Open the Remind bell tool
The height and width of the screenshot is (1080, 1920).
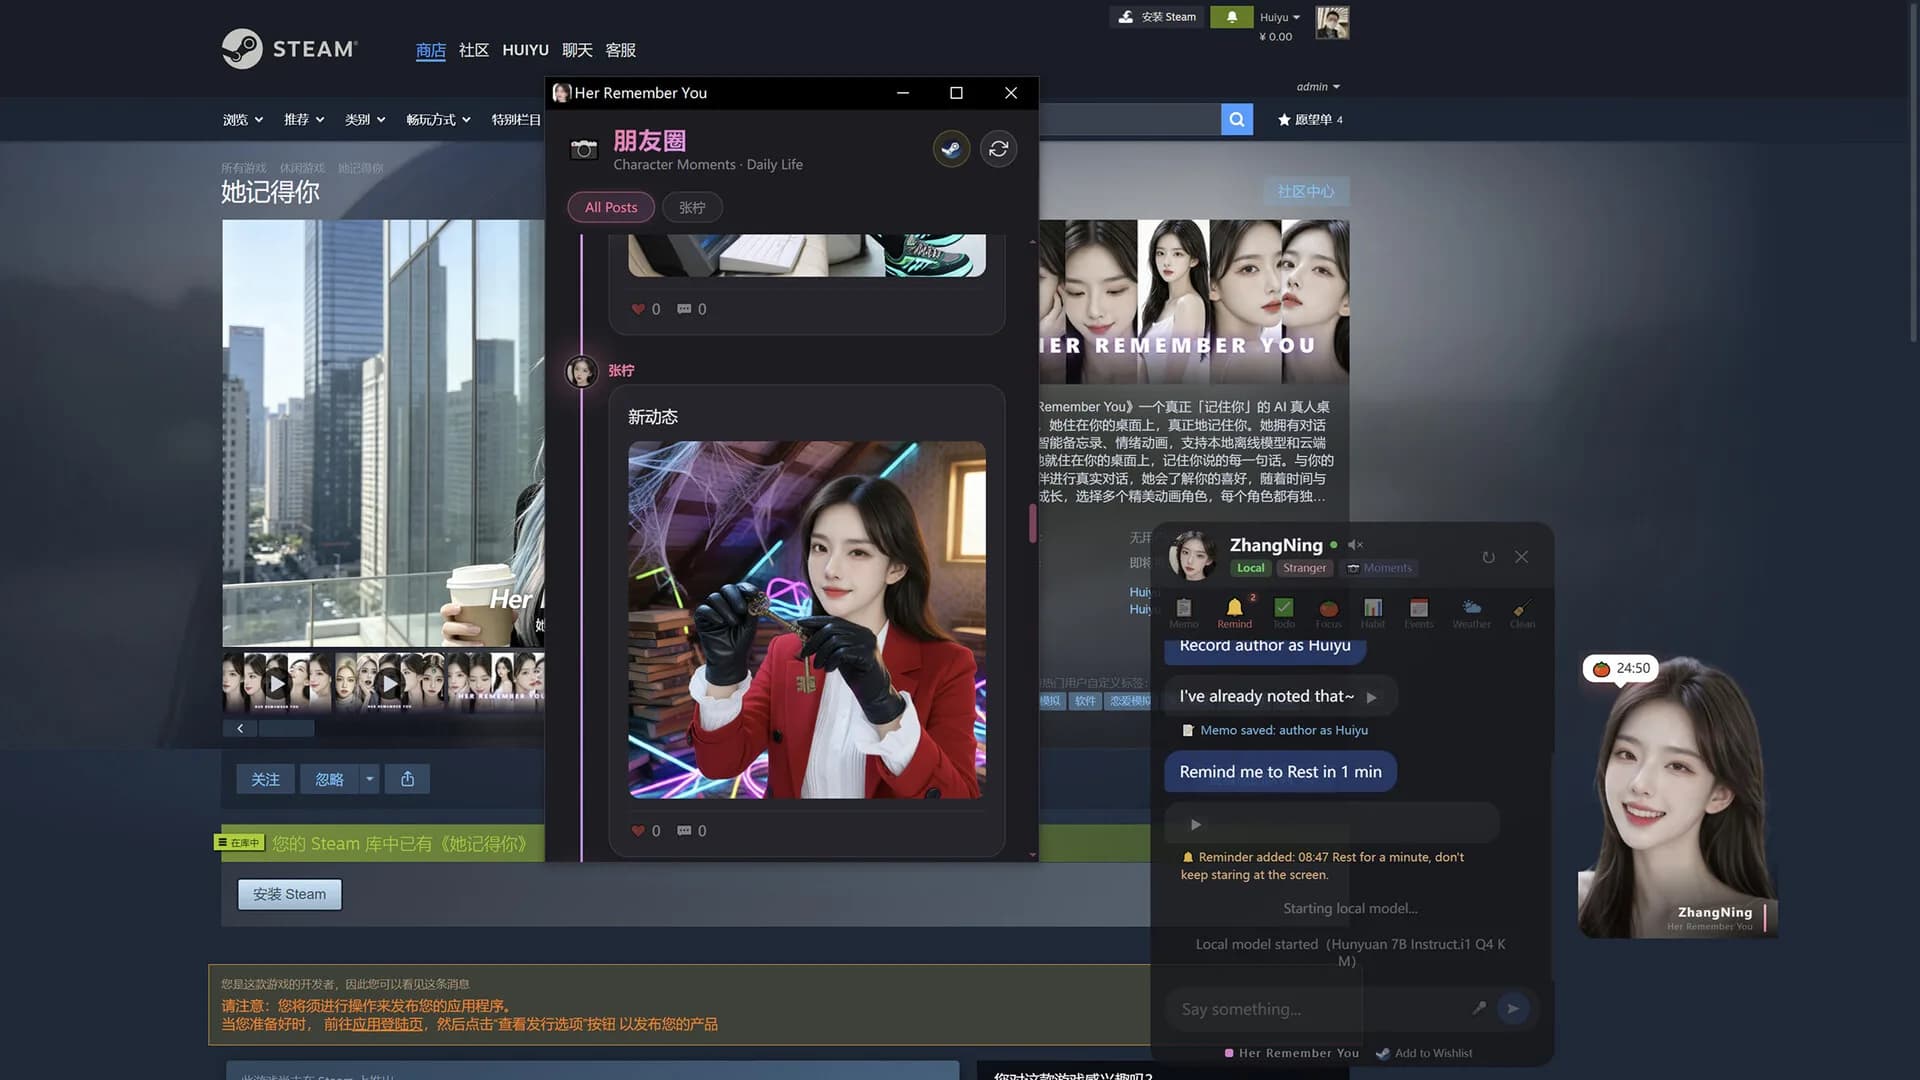[1234, 612]
